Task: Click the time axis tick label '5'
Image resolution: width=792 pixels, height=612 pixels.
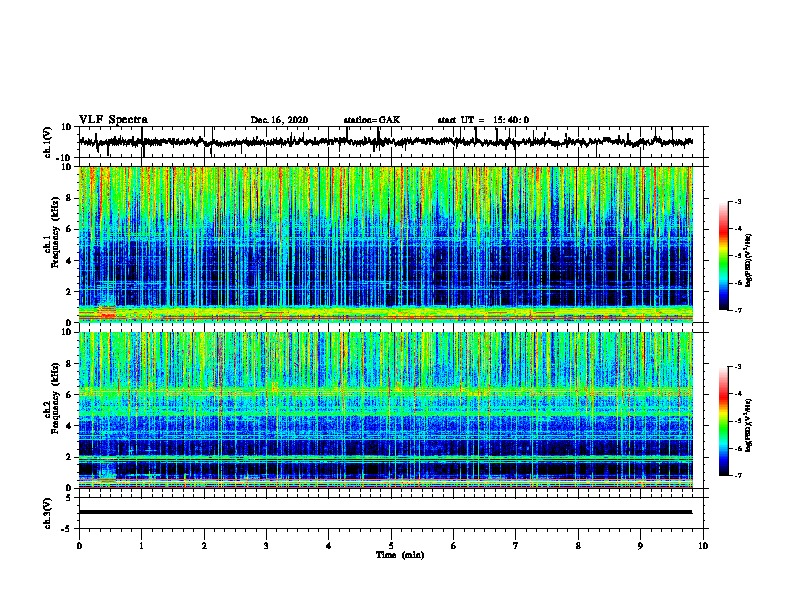Action: (391, 546)
